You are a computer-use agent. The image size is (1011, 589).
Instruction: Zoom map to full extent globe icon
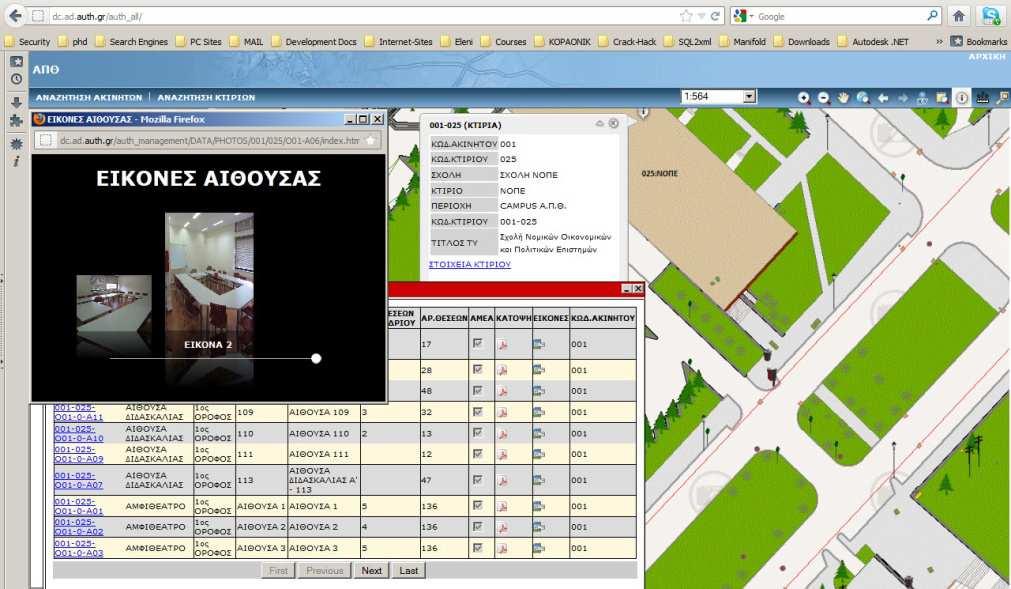[863, 98]
